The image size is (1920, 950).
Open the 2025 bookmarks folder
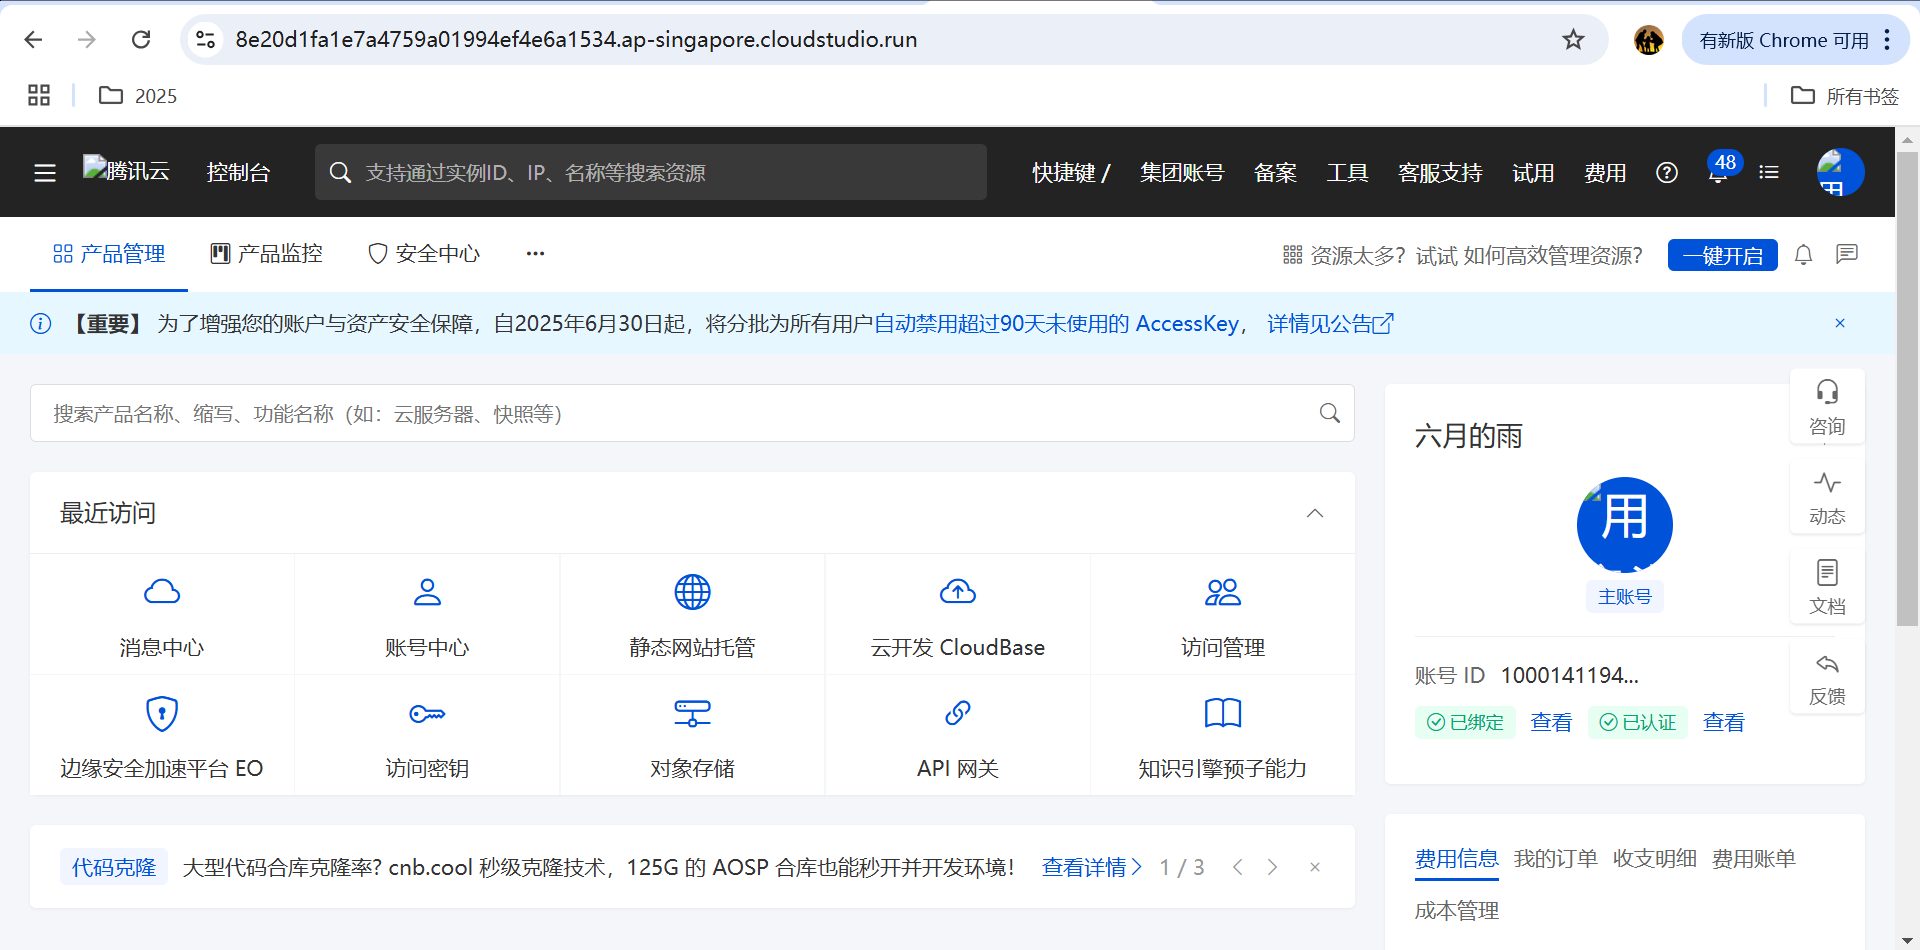pyautogui.click(x=138, y=96)
